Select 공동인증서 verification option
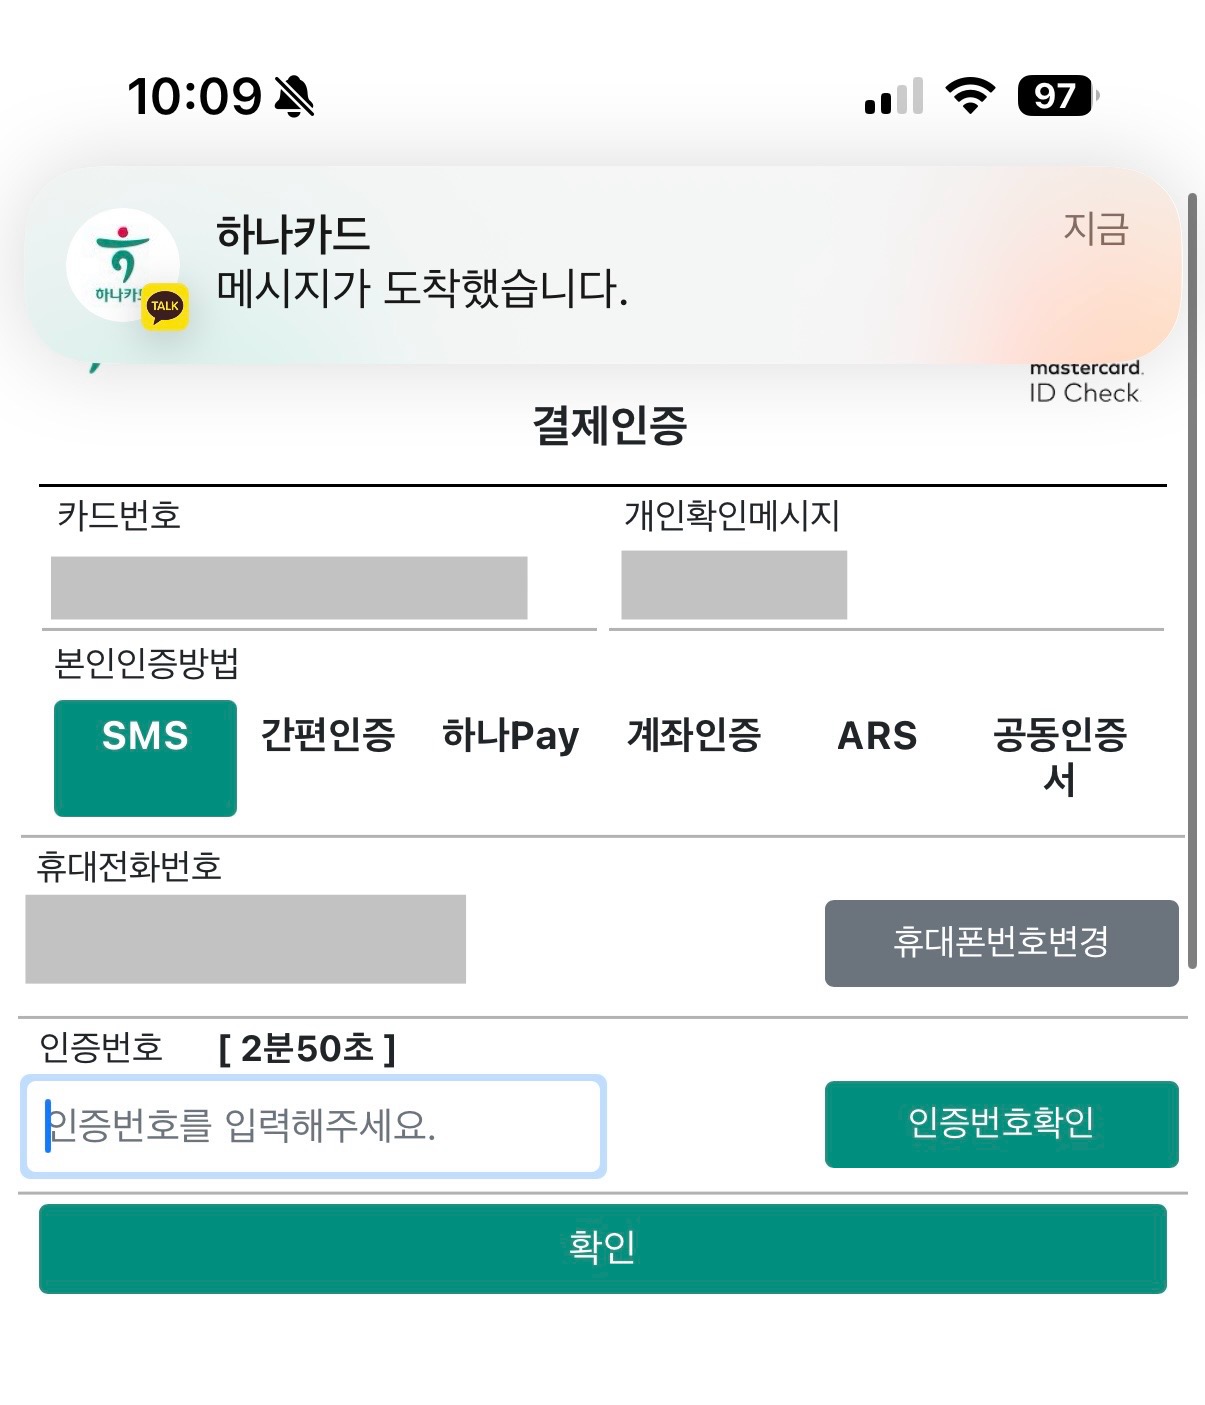The height and width of the screenshot is (1405, 1205). tap(1059, 756)
